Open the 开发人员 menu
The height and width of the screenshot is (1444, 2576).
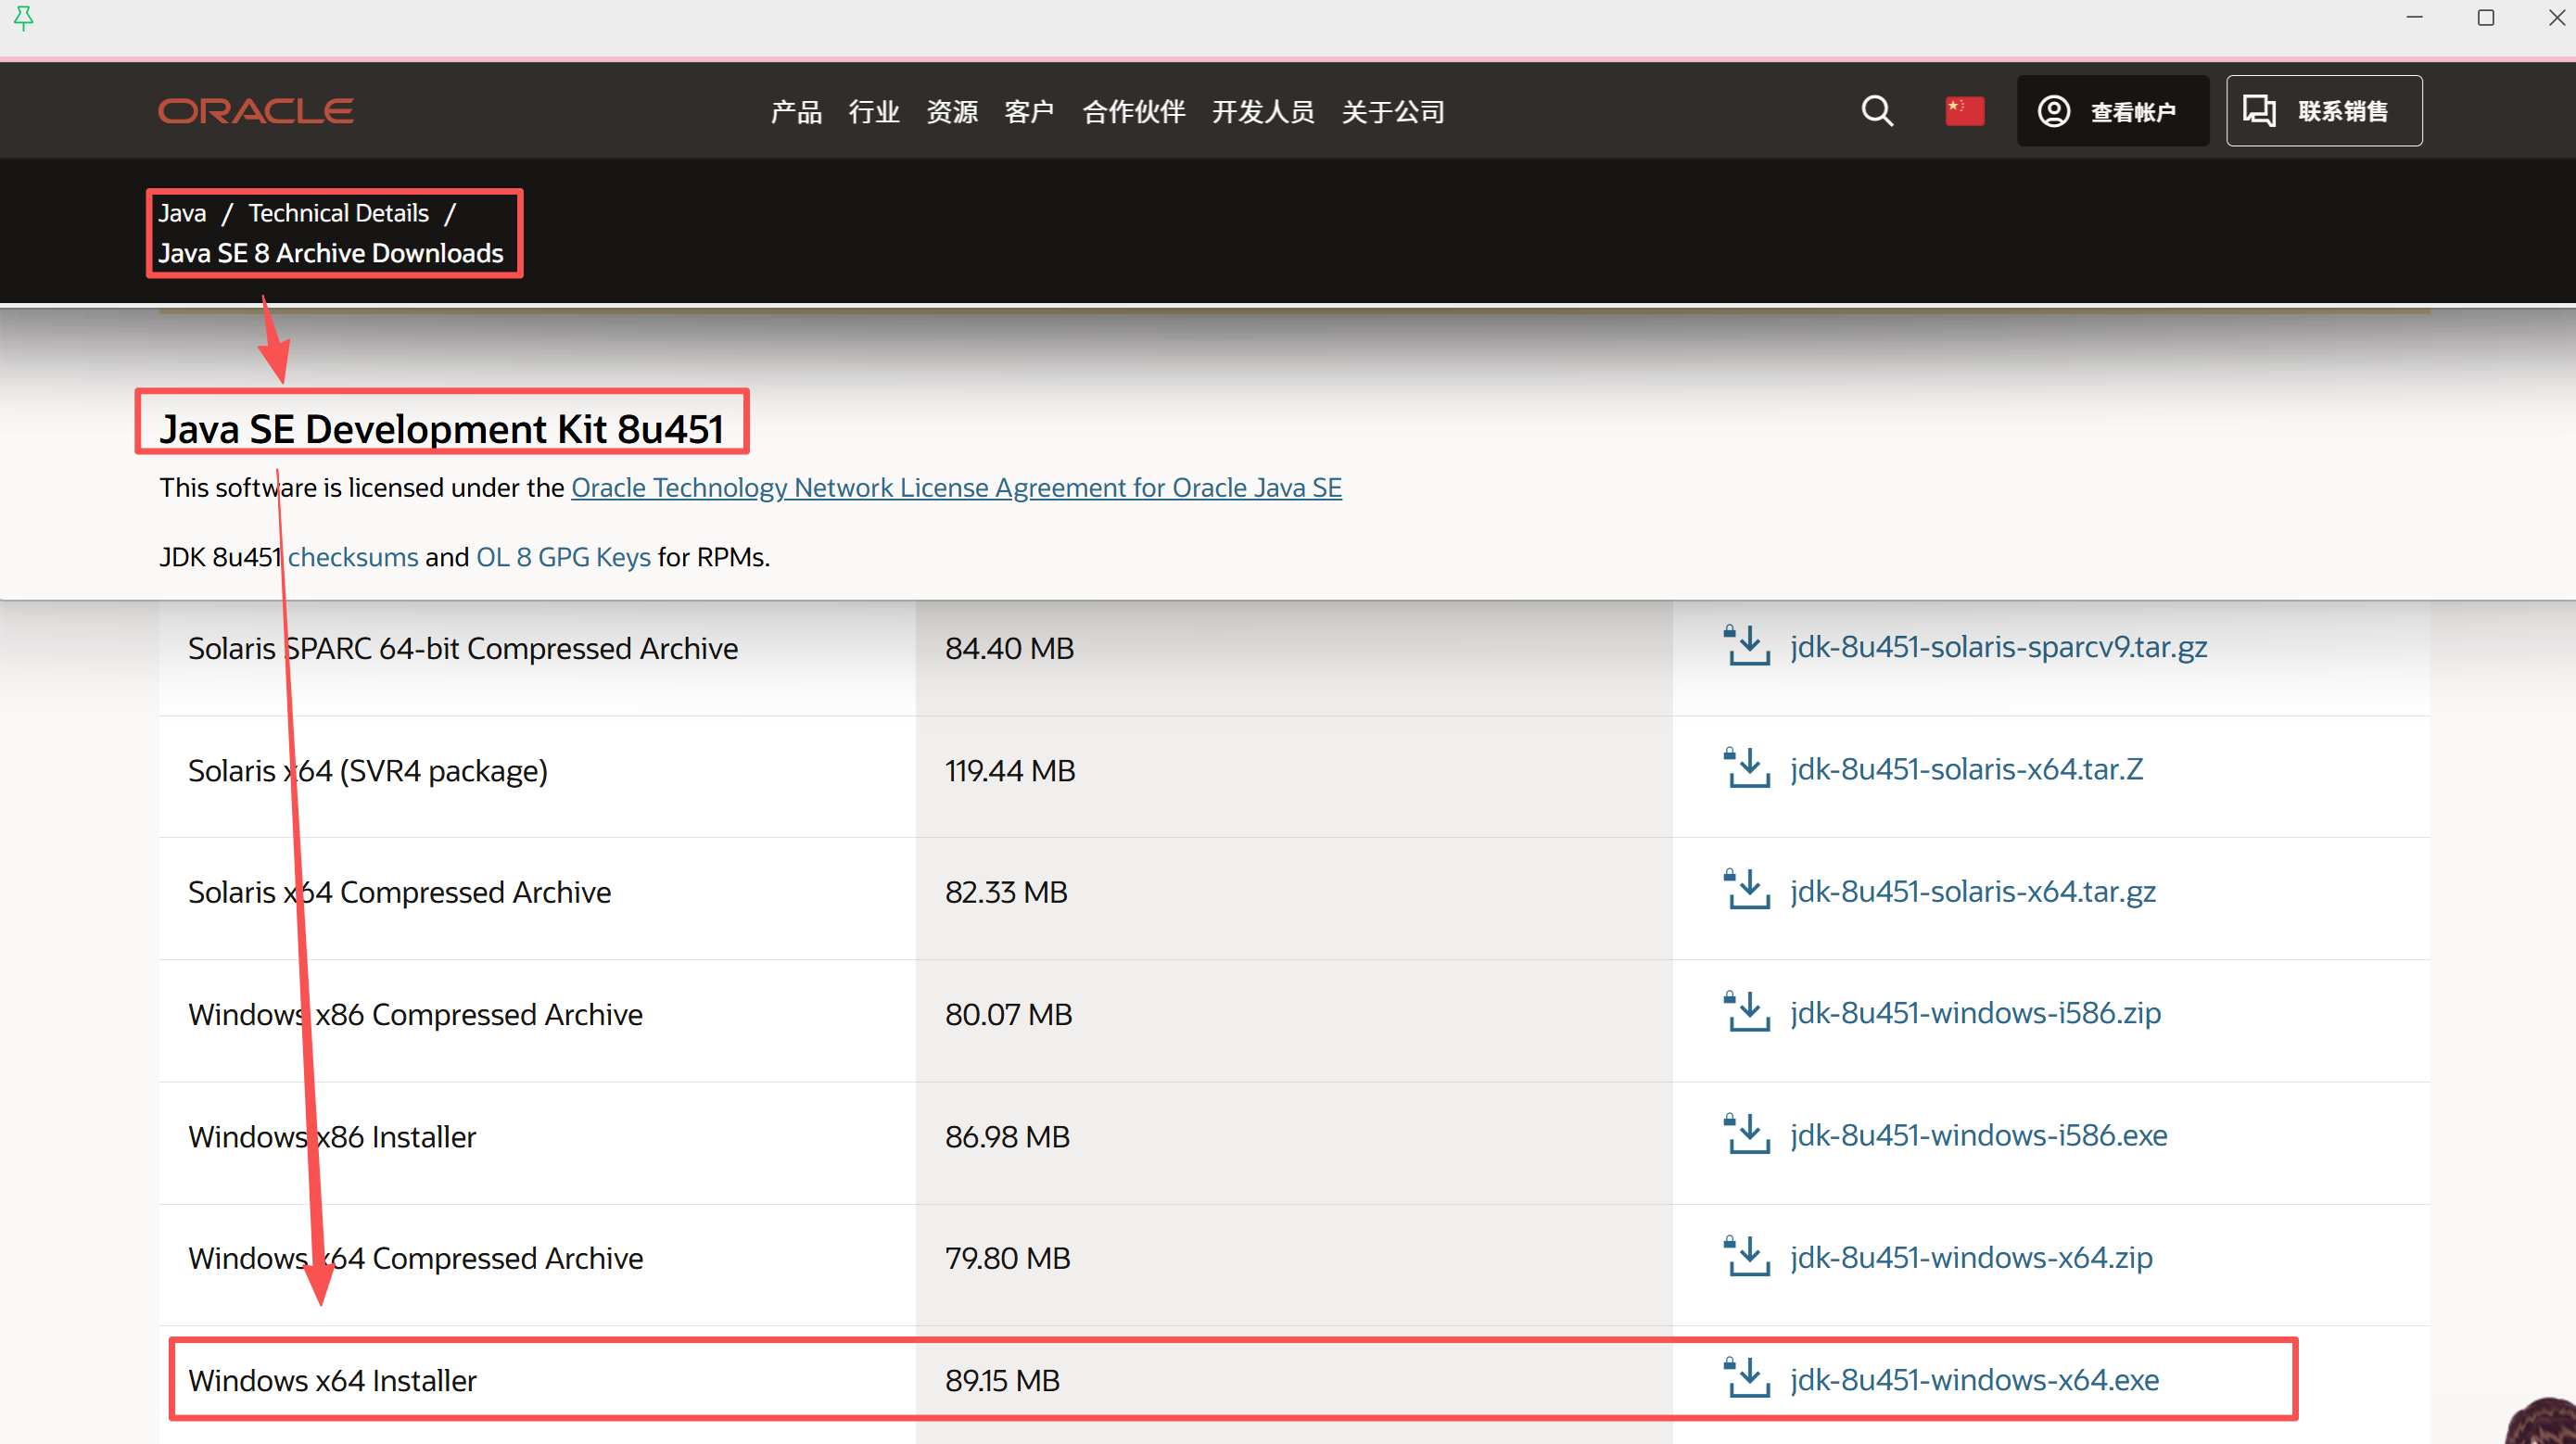[1263, 112]
